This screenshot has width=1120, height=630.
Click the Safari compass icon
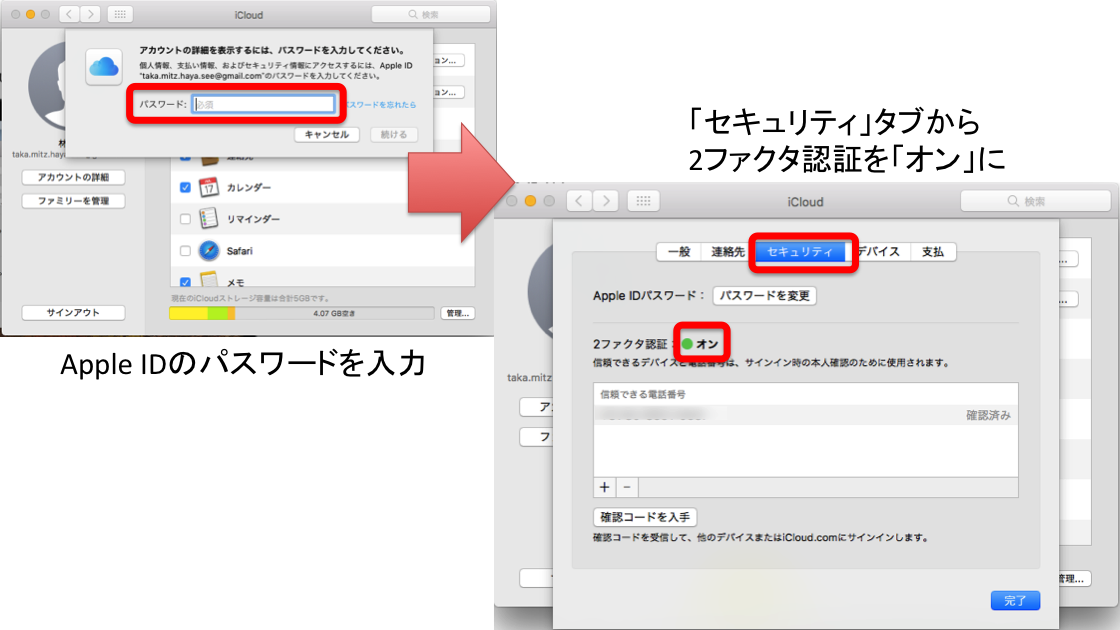pyautogui.click(x=209, y=251)
